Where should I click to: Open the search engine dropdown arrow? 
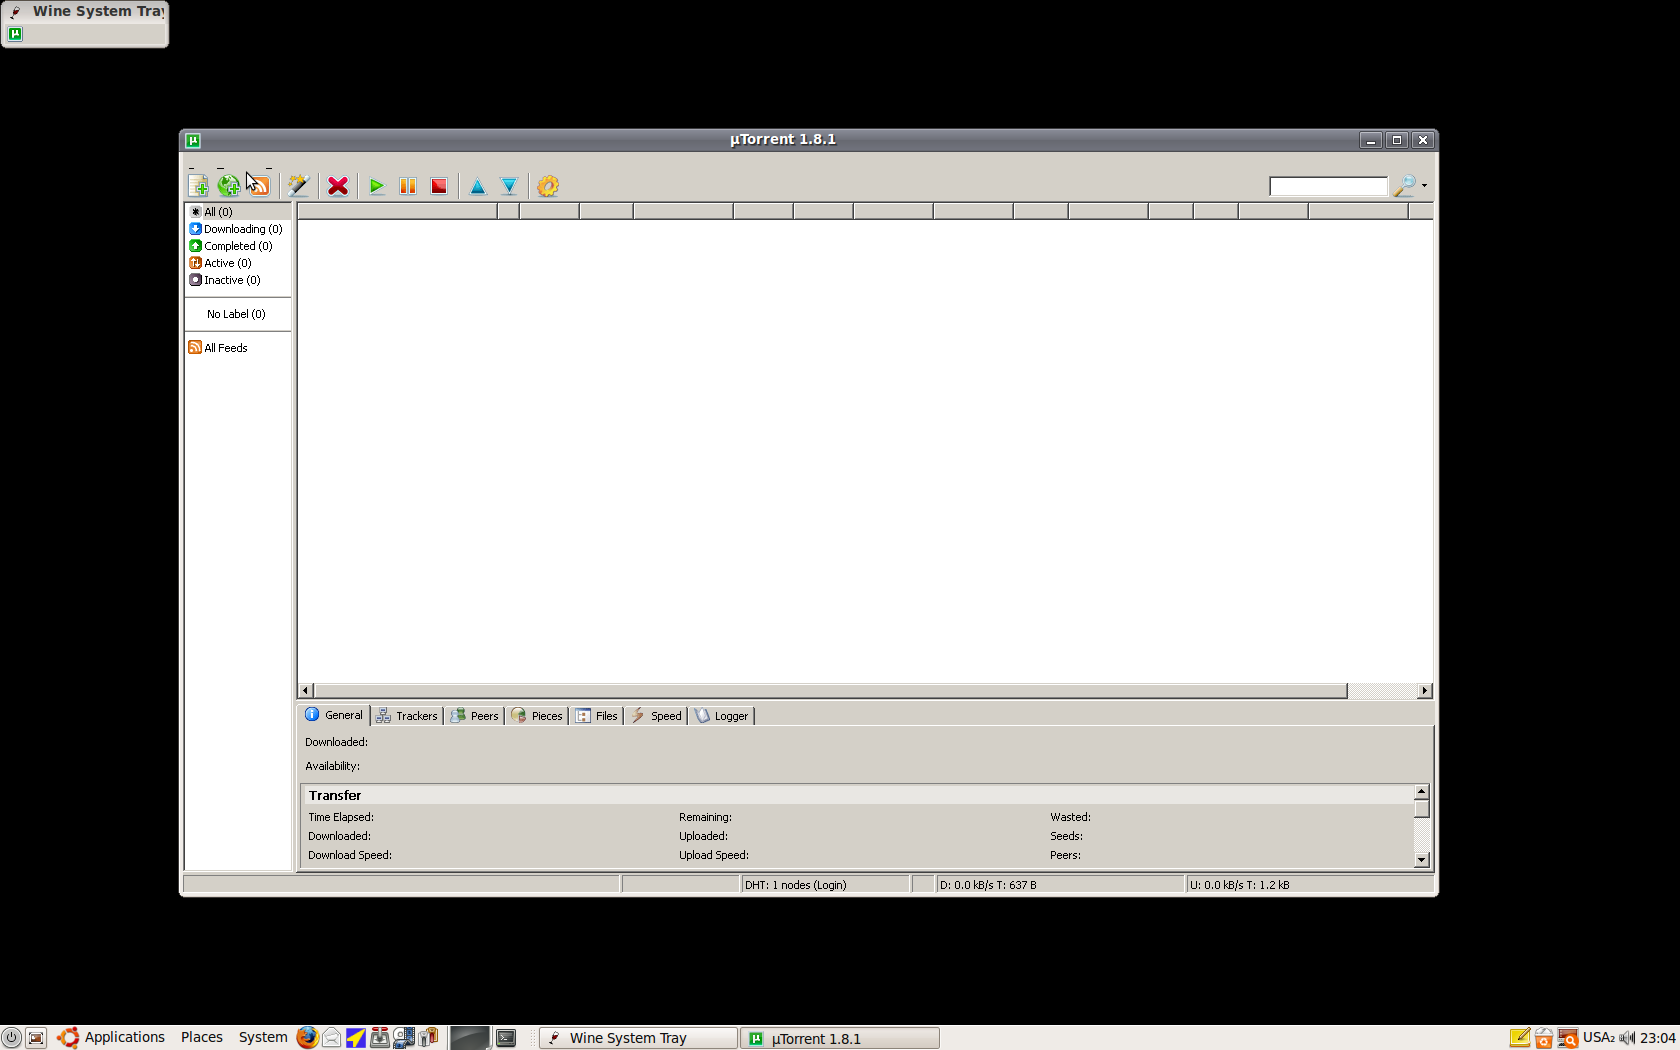tap(1424, 186)
